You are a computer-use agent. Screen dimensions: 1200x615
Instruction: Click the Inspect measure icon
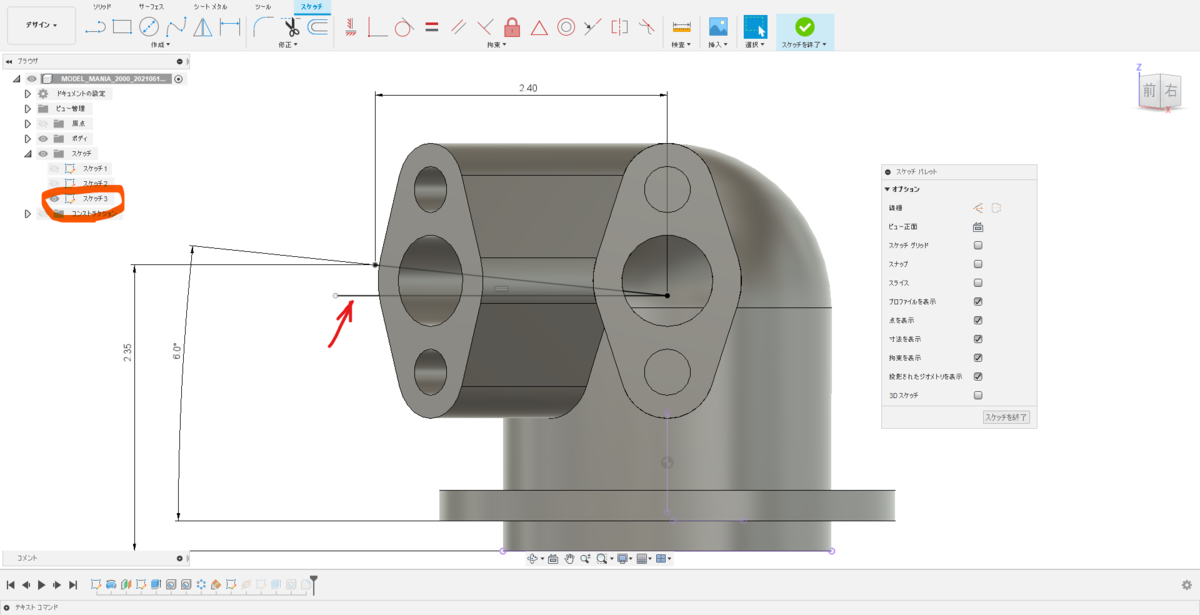[x=682, y=27]
